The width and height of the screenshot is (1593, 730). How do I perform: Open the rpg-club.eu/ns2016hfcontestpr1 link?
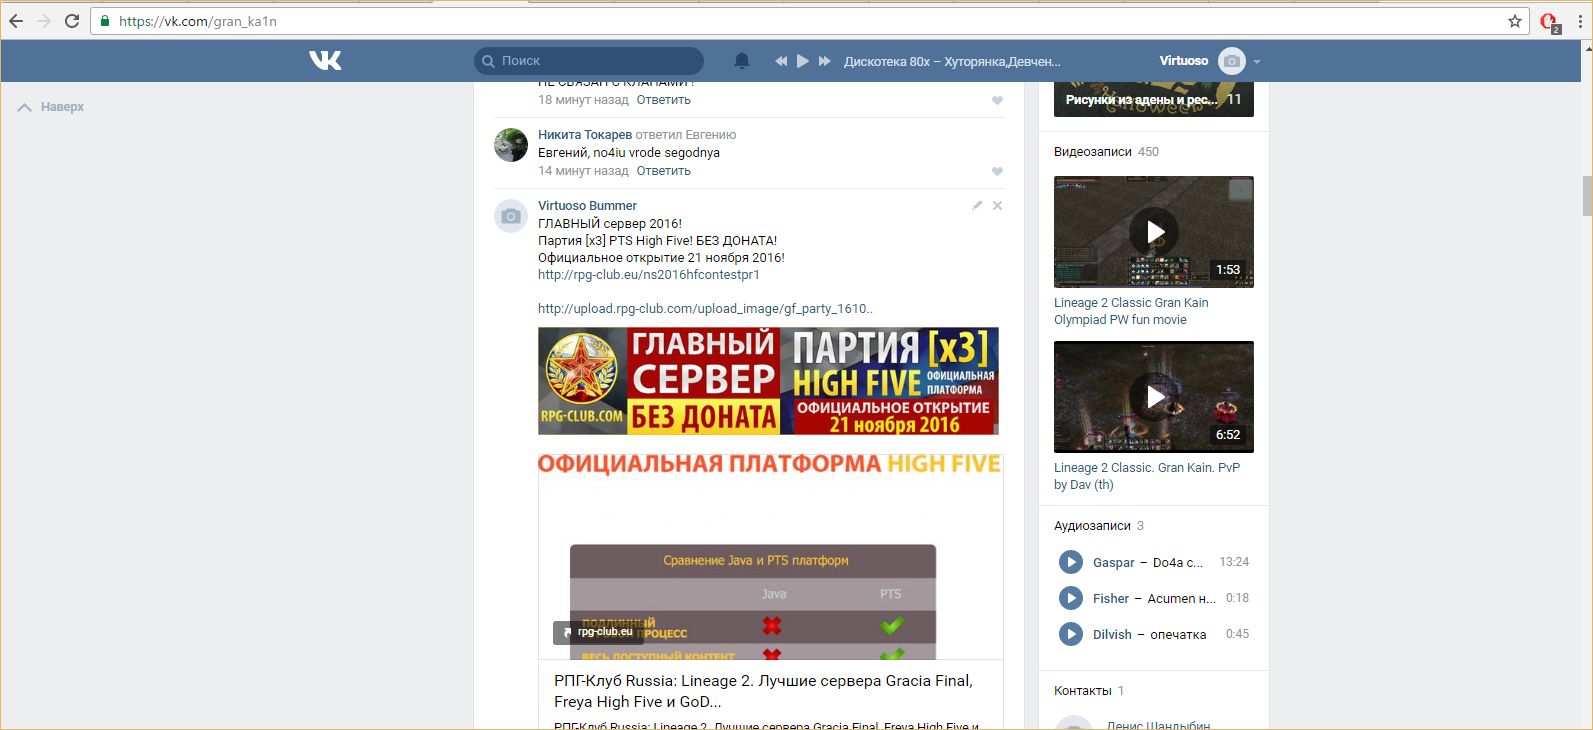click(648, 275)
